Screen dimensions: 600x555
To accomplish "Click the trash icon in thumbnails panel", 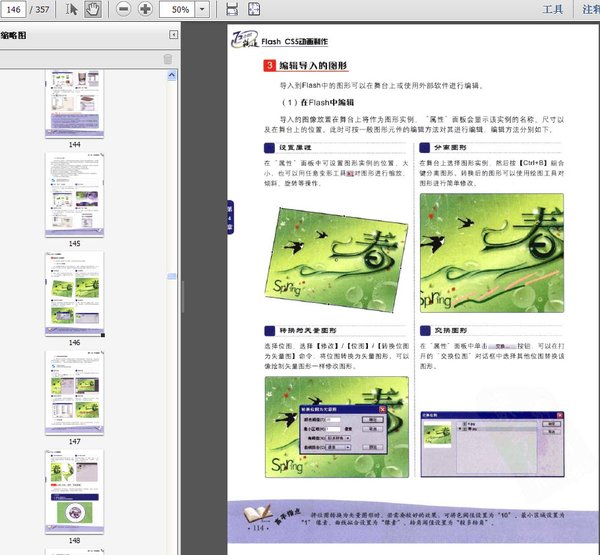I will tap(168, 59).
